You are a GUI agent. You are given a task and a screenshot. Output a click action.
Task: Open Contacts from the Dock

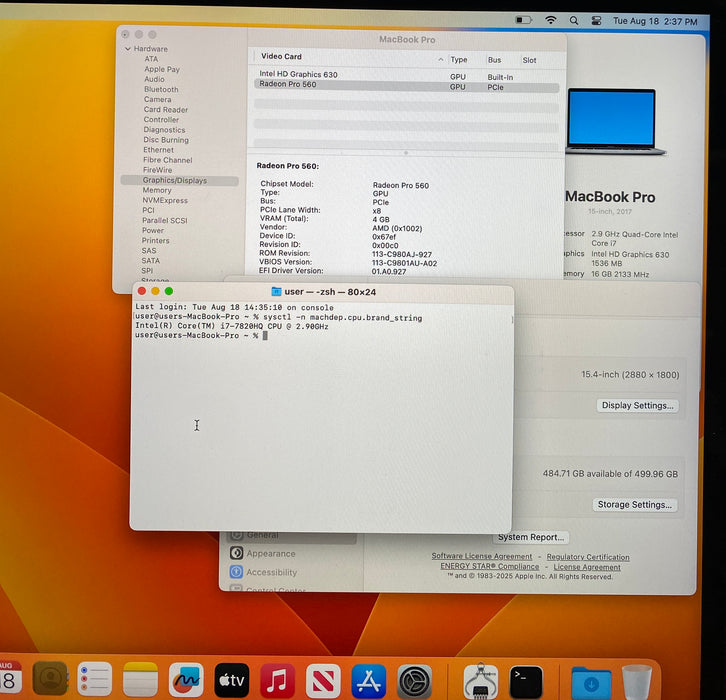[50, 679]
